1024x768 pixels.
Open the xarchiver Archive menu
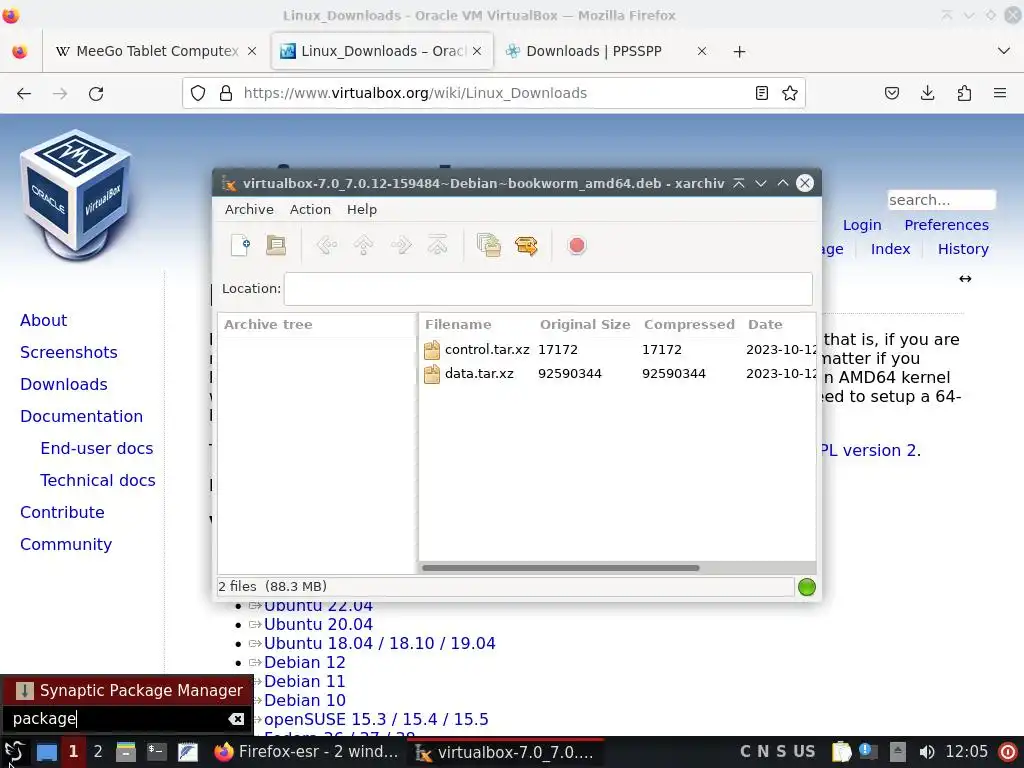(249, 210)
